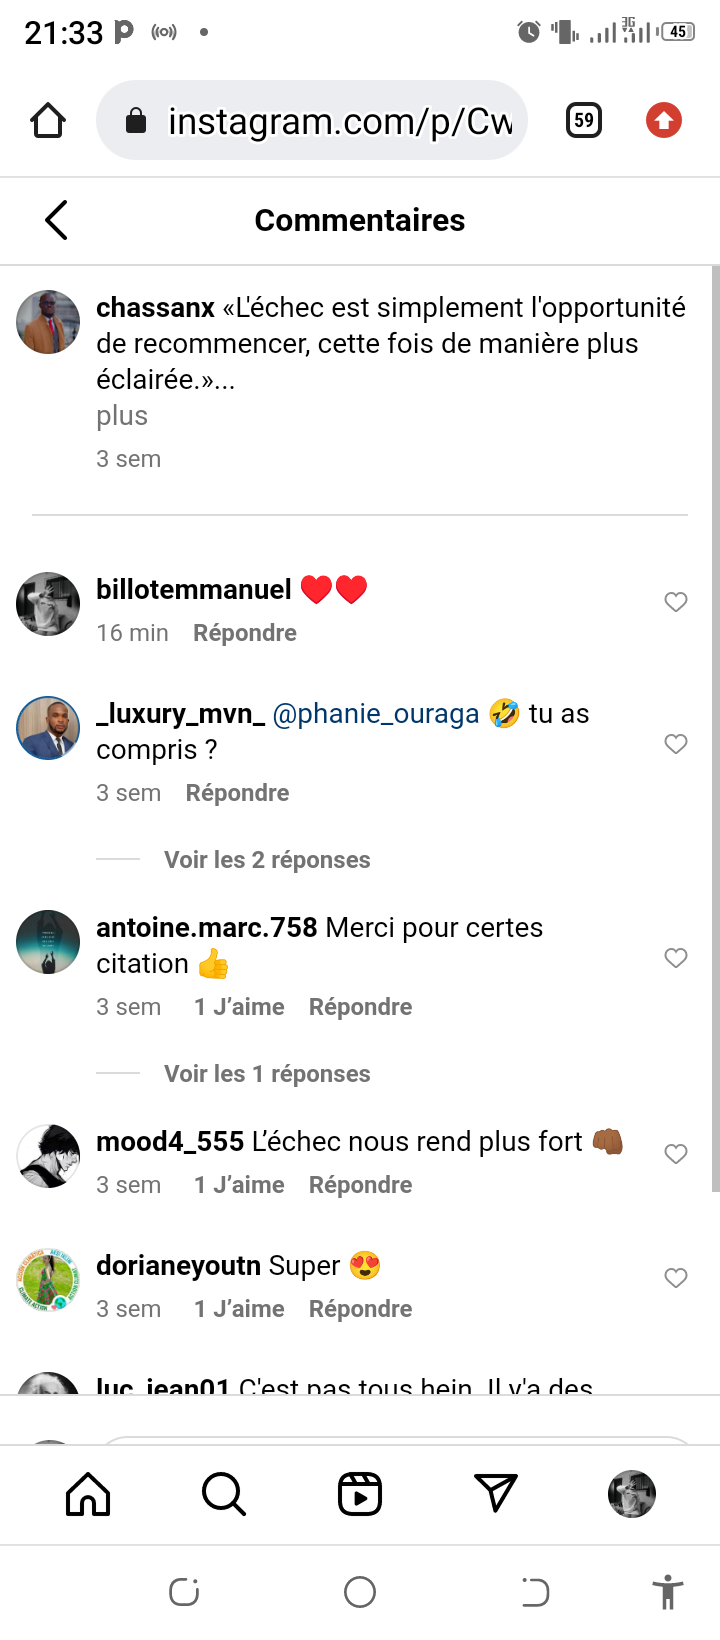Open Instagram search from bottom bar
This screenshot has width=720, height=1640.
(x=223, y=1494)
